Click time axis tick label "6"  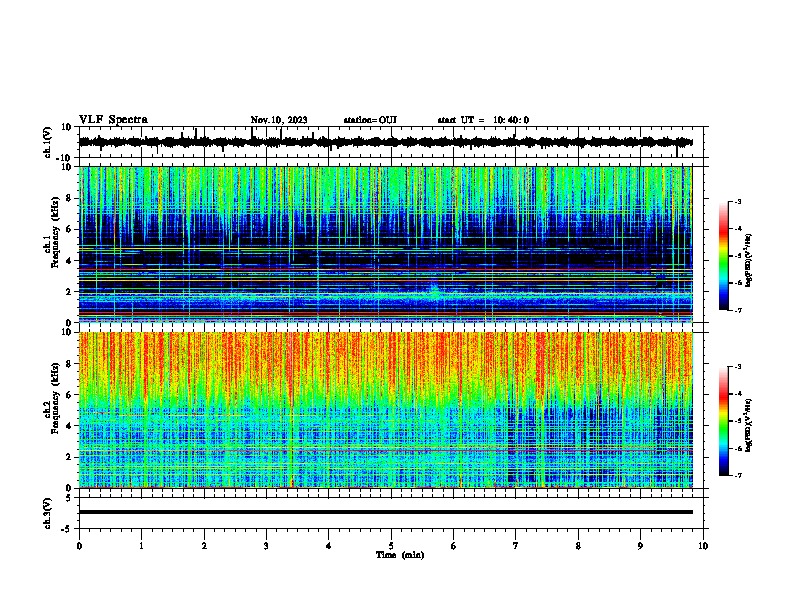coord(454,546)
